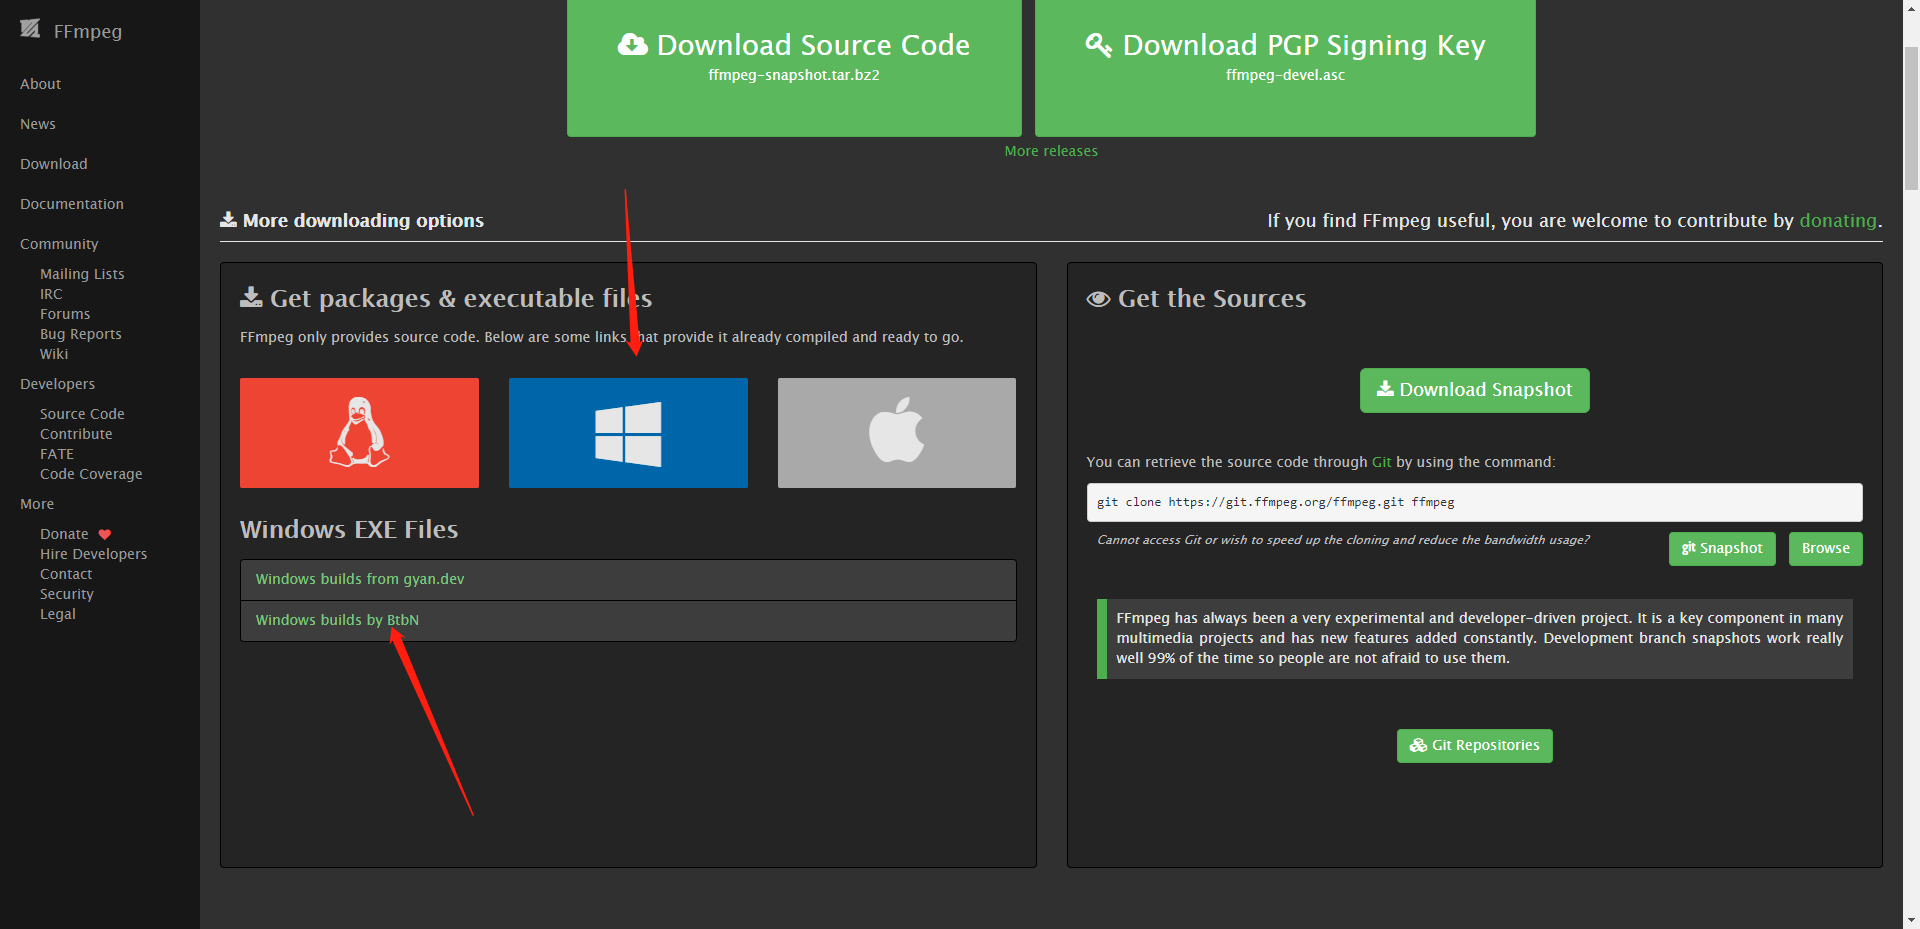Screen dimensions: 1920x929
Task: Follow the Git link in sources text
Action: pyautogui.click(x=1381, y=462)
